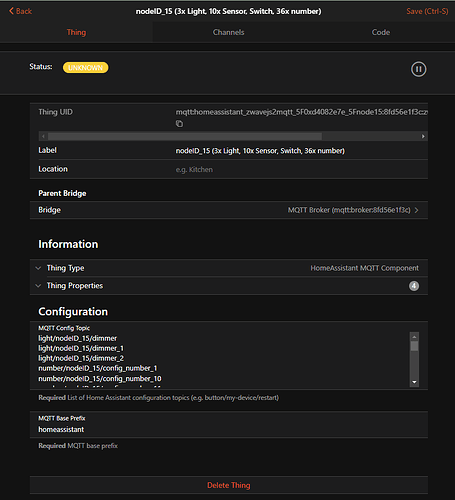455x500 pixels.
Task: Click the Thing UID right scroll arrow
Action: click(423, 136)
